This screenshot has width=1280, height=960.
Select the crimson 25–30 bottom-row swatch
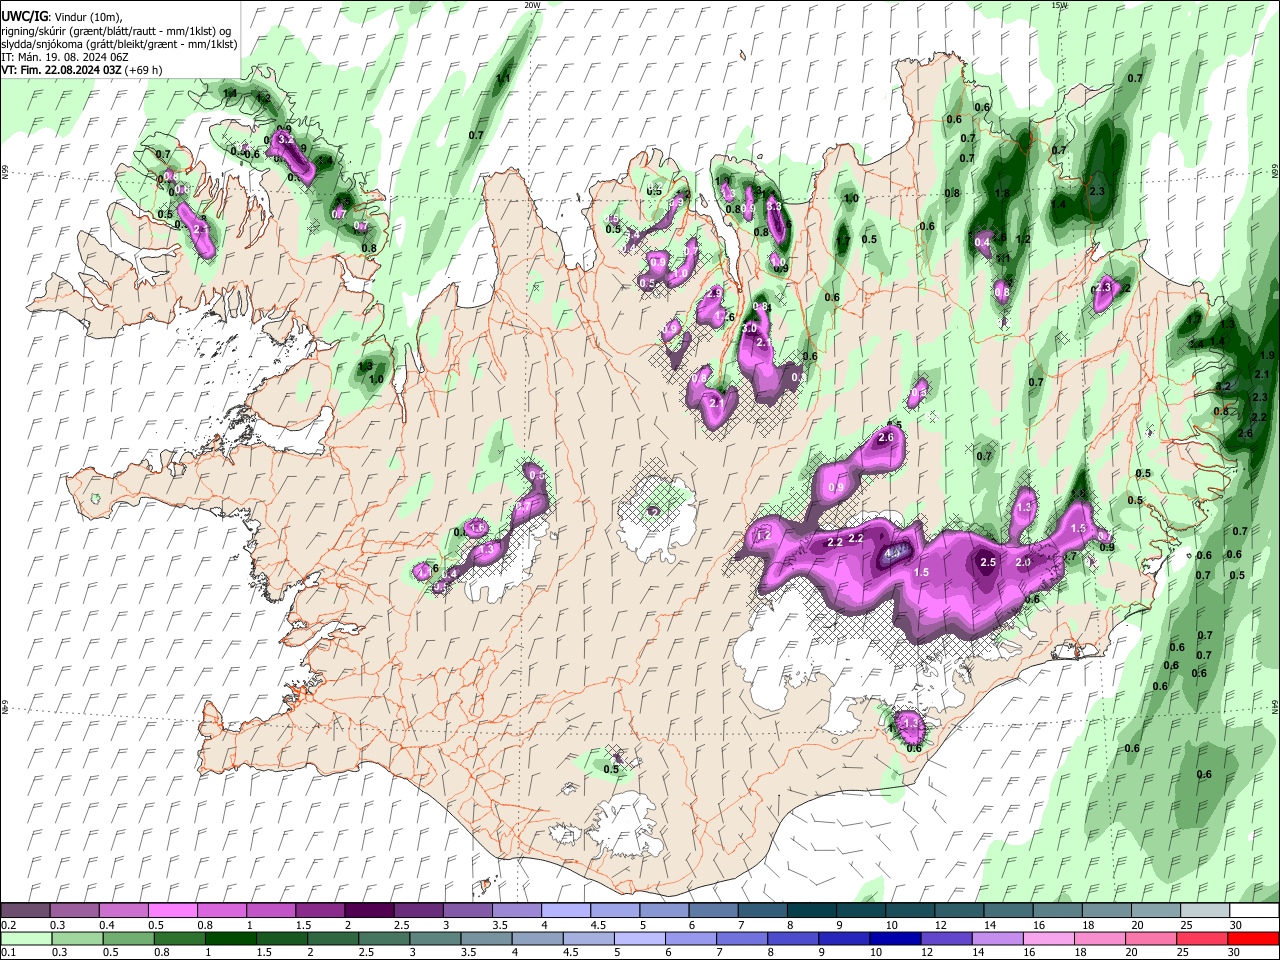1202,938
